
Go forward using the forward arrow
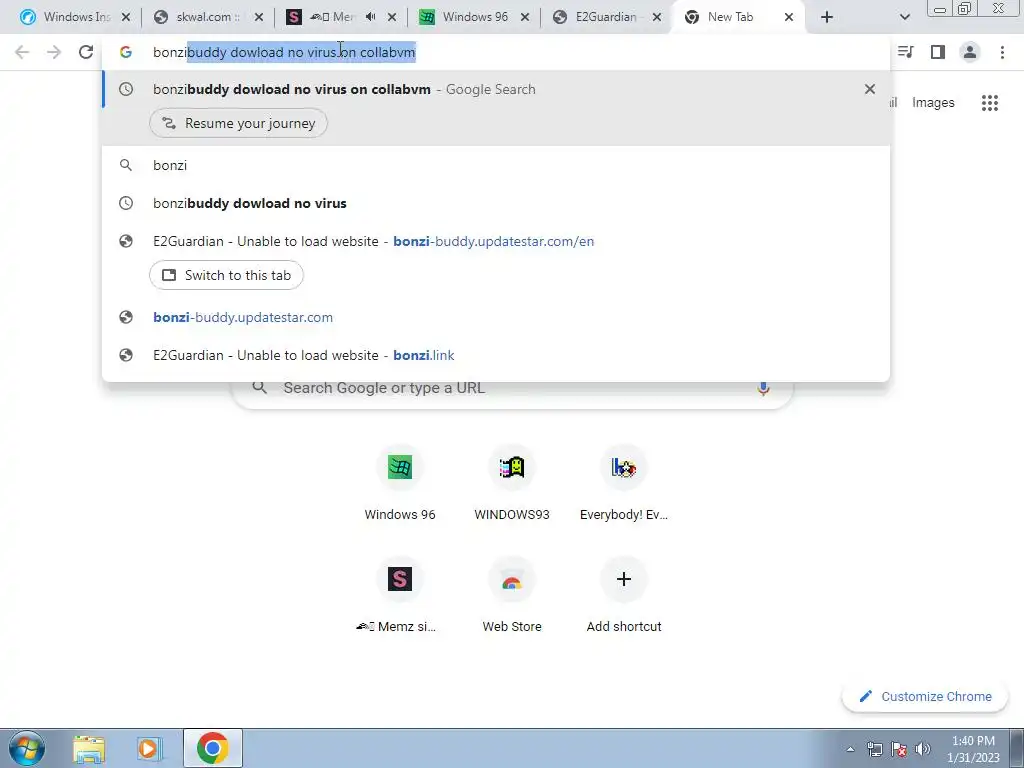tap(54, 52)
